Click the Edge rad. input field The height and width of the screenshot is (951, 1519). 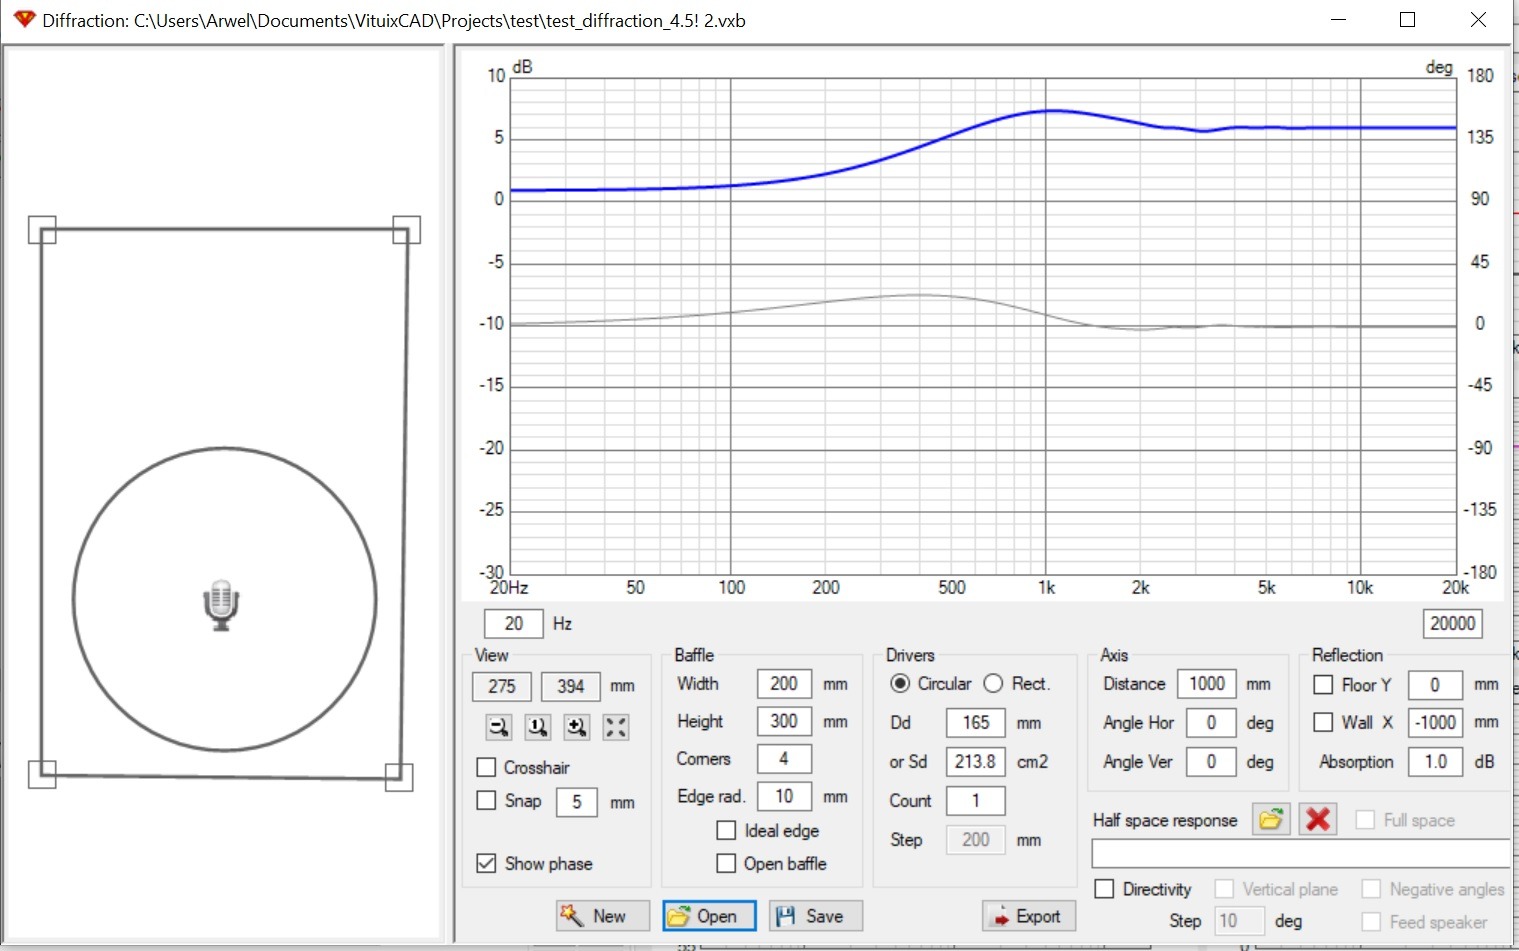tap(784, 796)
